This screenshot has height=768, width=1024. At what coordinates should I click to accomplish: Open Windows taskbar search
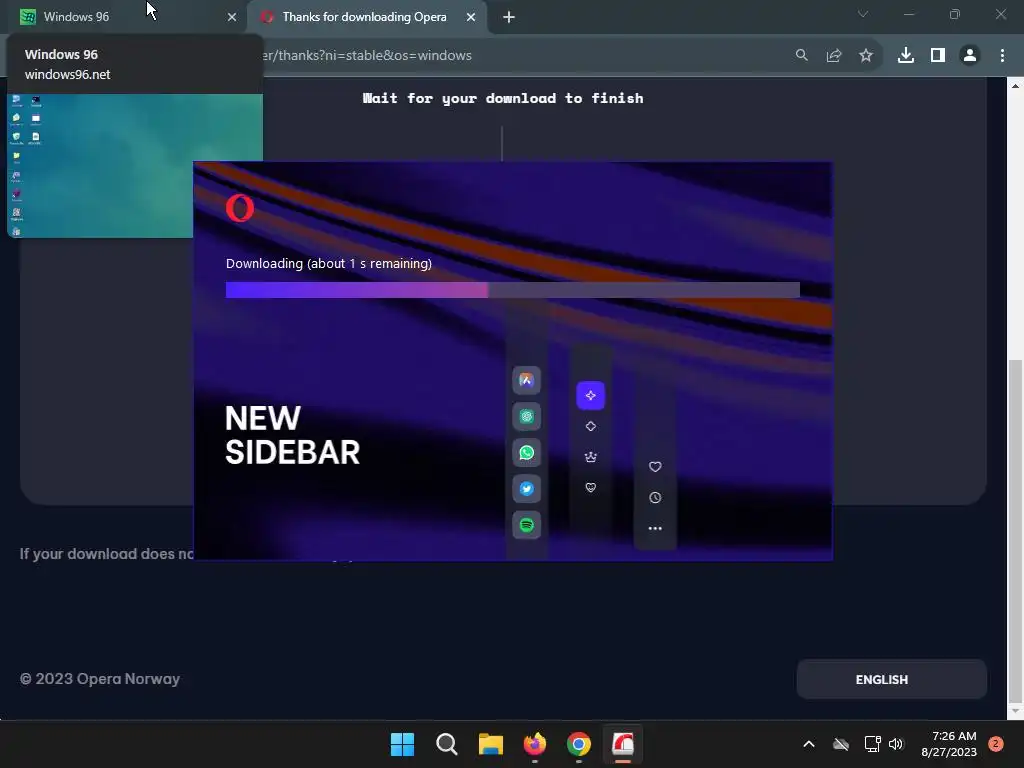coord(447,744)
